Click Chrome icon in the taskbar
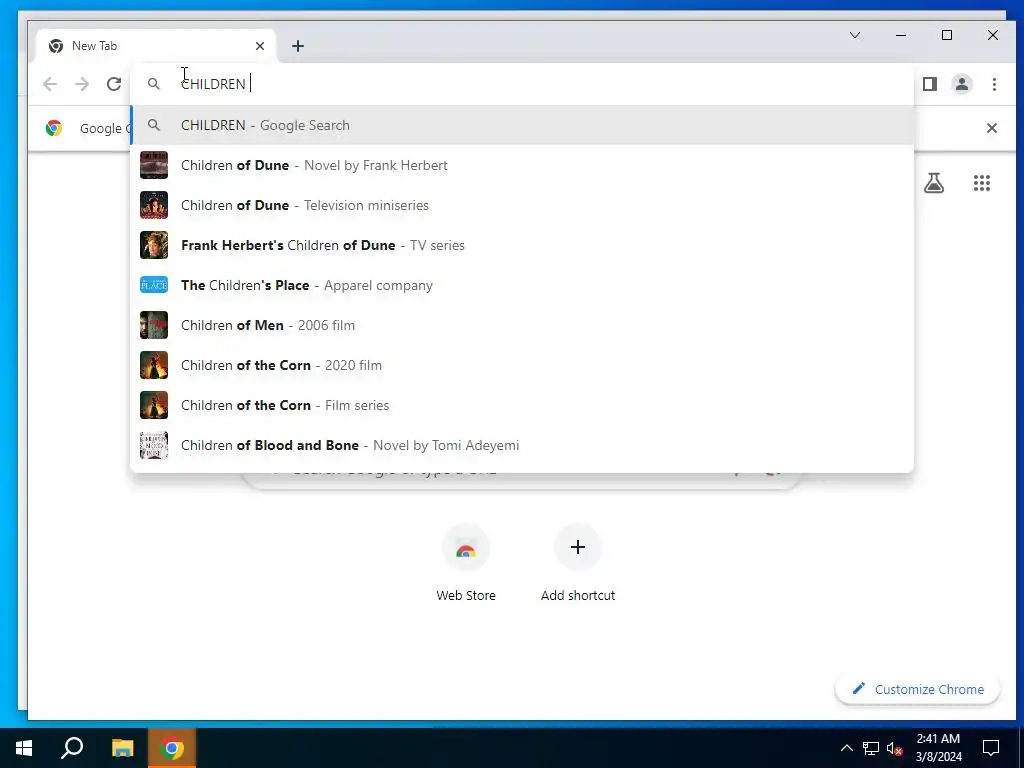 172,748
